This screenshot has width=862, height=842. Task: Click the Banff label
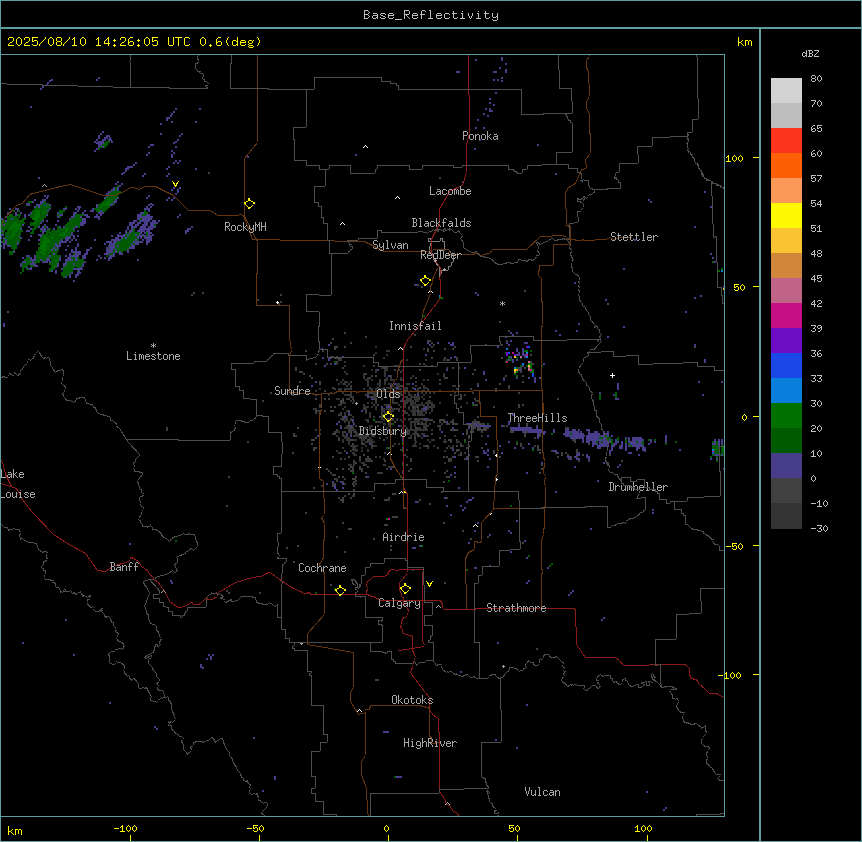tap(124, 567)
